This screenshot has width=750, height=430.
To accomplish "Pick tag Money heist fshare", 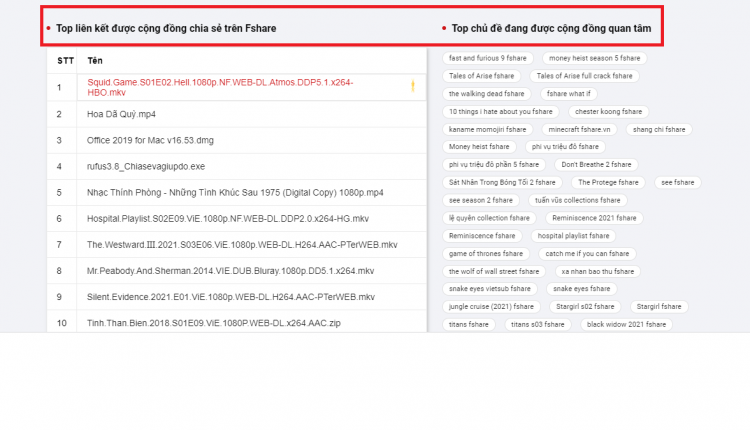I will coord(479,147).
